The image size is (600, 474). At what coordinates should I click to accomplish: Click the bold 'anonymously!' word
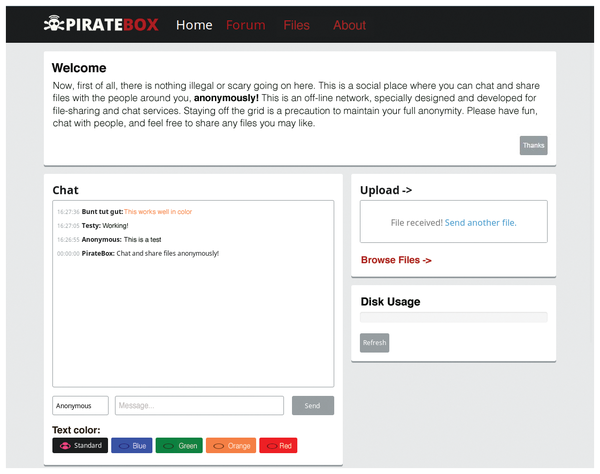226,98
